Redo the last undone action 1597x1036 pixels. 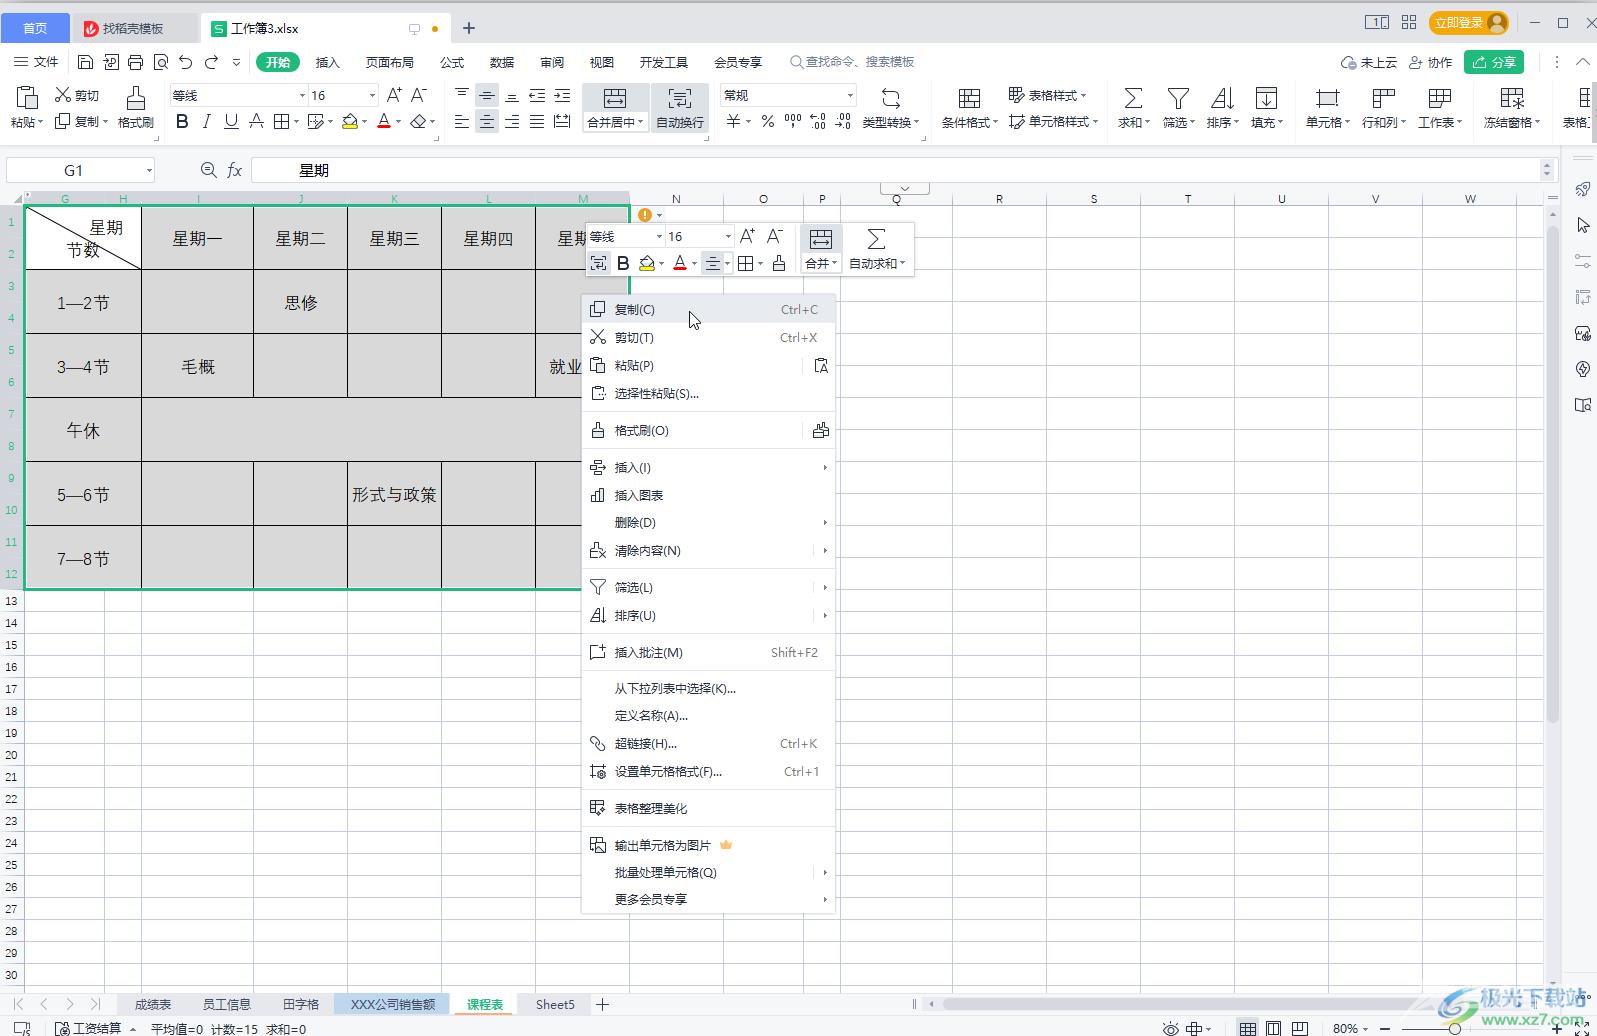click(x=211, y=62)
